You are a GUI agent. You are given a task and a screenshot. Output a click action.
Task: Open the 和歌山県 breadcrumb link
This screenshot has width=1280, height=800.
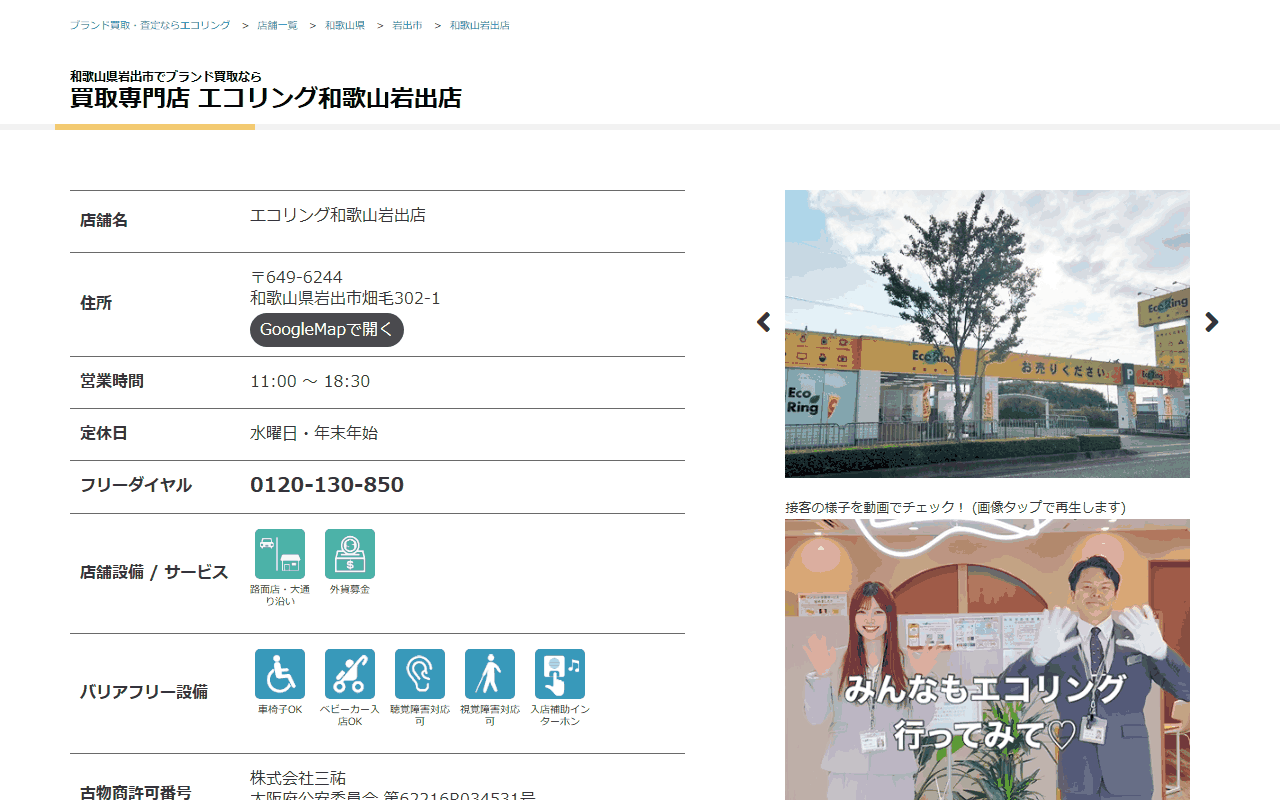click(345, 25)
